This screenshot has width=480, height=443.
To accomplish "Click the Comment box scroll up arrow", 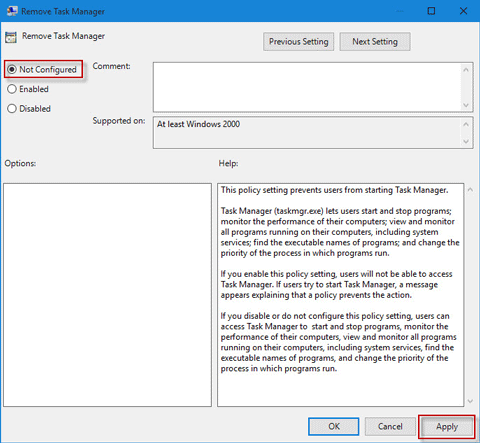I will click(x=466, y=70).
